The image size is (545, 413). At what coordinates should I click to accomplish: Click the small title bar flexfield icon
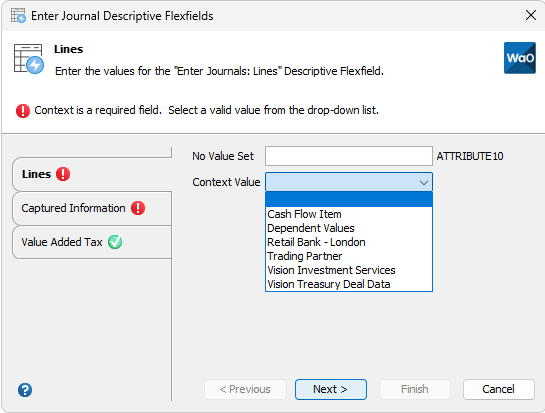point(18,16)
